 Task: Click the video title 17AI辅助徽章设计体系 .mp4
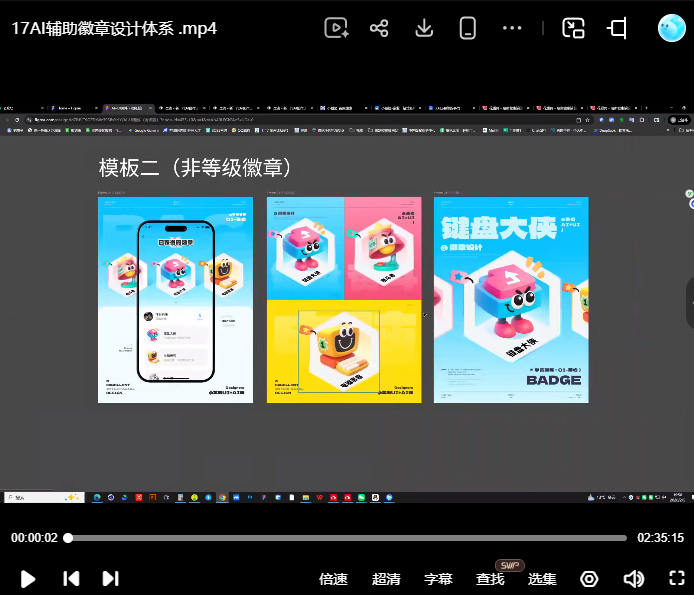[x=114, y=28]
